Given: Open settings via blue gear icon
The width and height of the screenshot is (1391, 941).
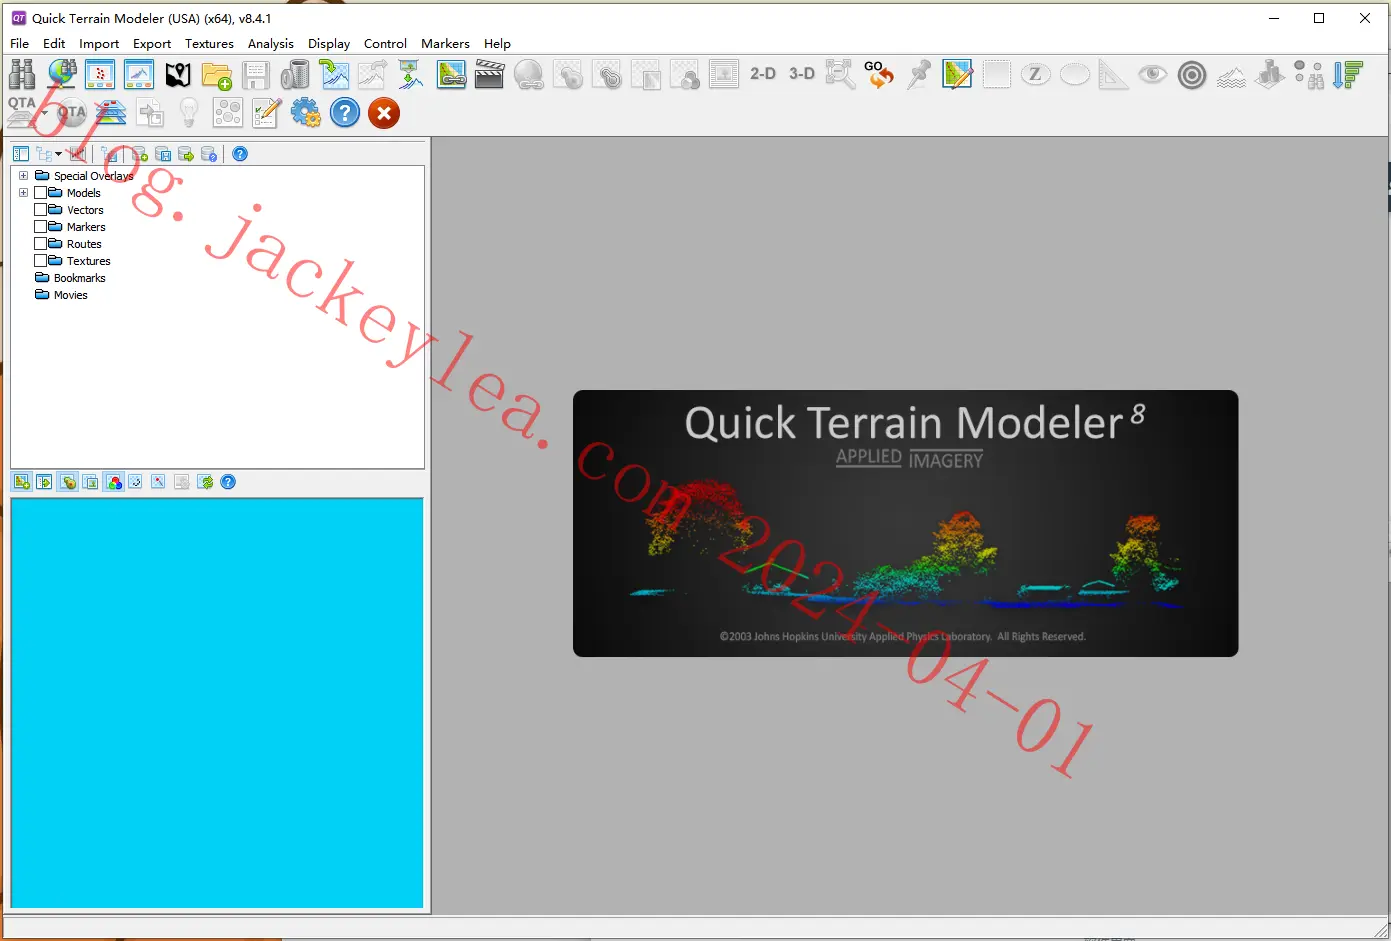Looking at the screenshot, I should (x=305, y=113).
